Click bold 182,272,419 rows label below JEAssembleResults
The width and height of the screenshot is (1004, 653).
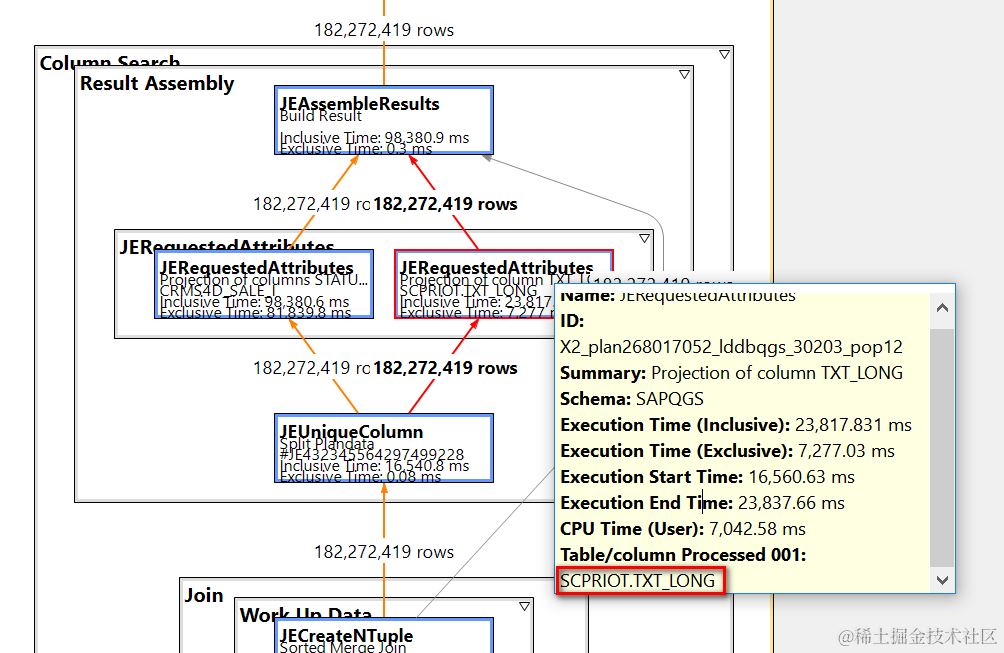(445, 204)
